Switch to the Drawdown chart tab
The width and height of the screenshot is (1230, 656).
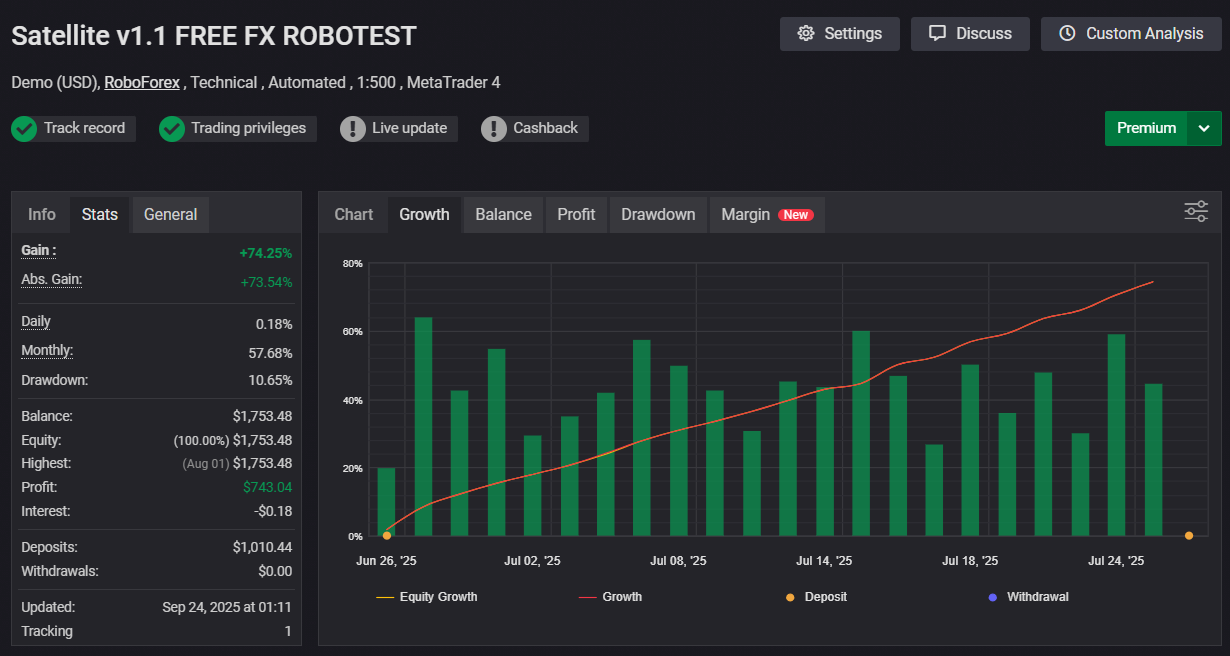coord(658,215)
